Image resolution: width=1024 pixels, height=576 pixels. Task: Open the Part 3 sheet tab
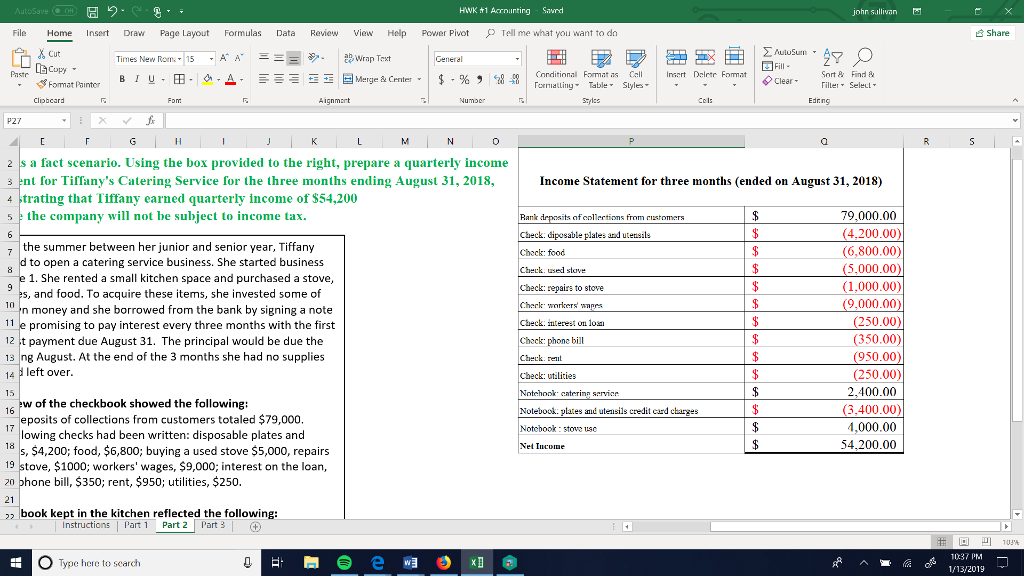point(214,524)
